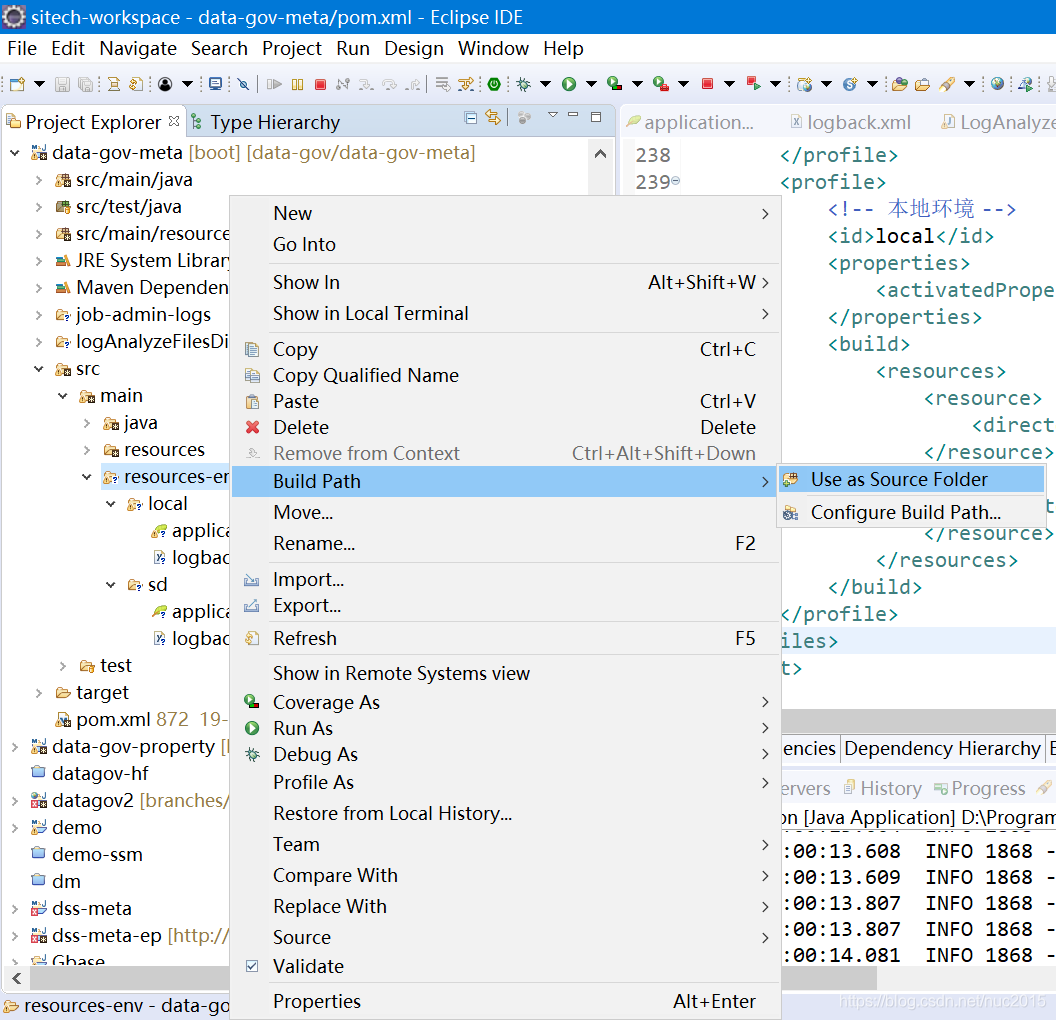Click the Run External Tools toolbox icon

tap(661, 83)
